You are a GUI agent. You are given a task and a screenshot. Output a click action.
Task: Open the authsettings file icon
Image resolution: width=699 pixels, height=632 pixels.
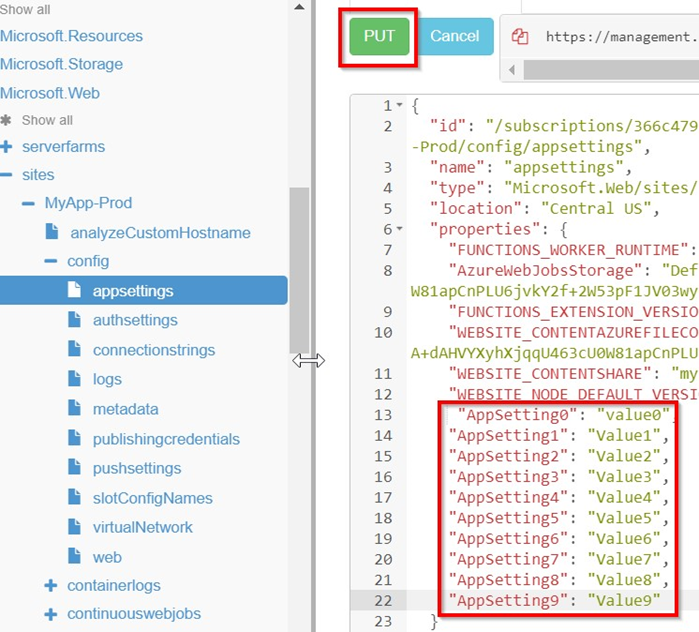(74, 320)
